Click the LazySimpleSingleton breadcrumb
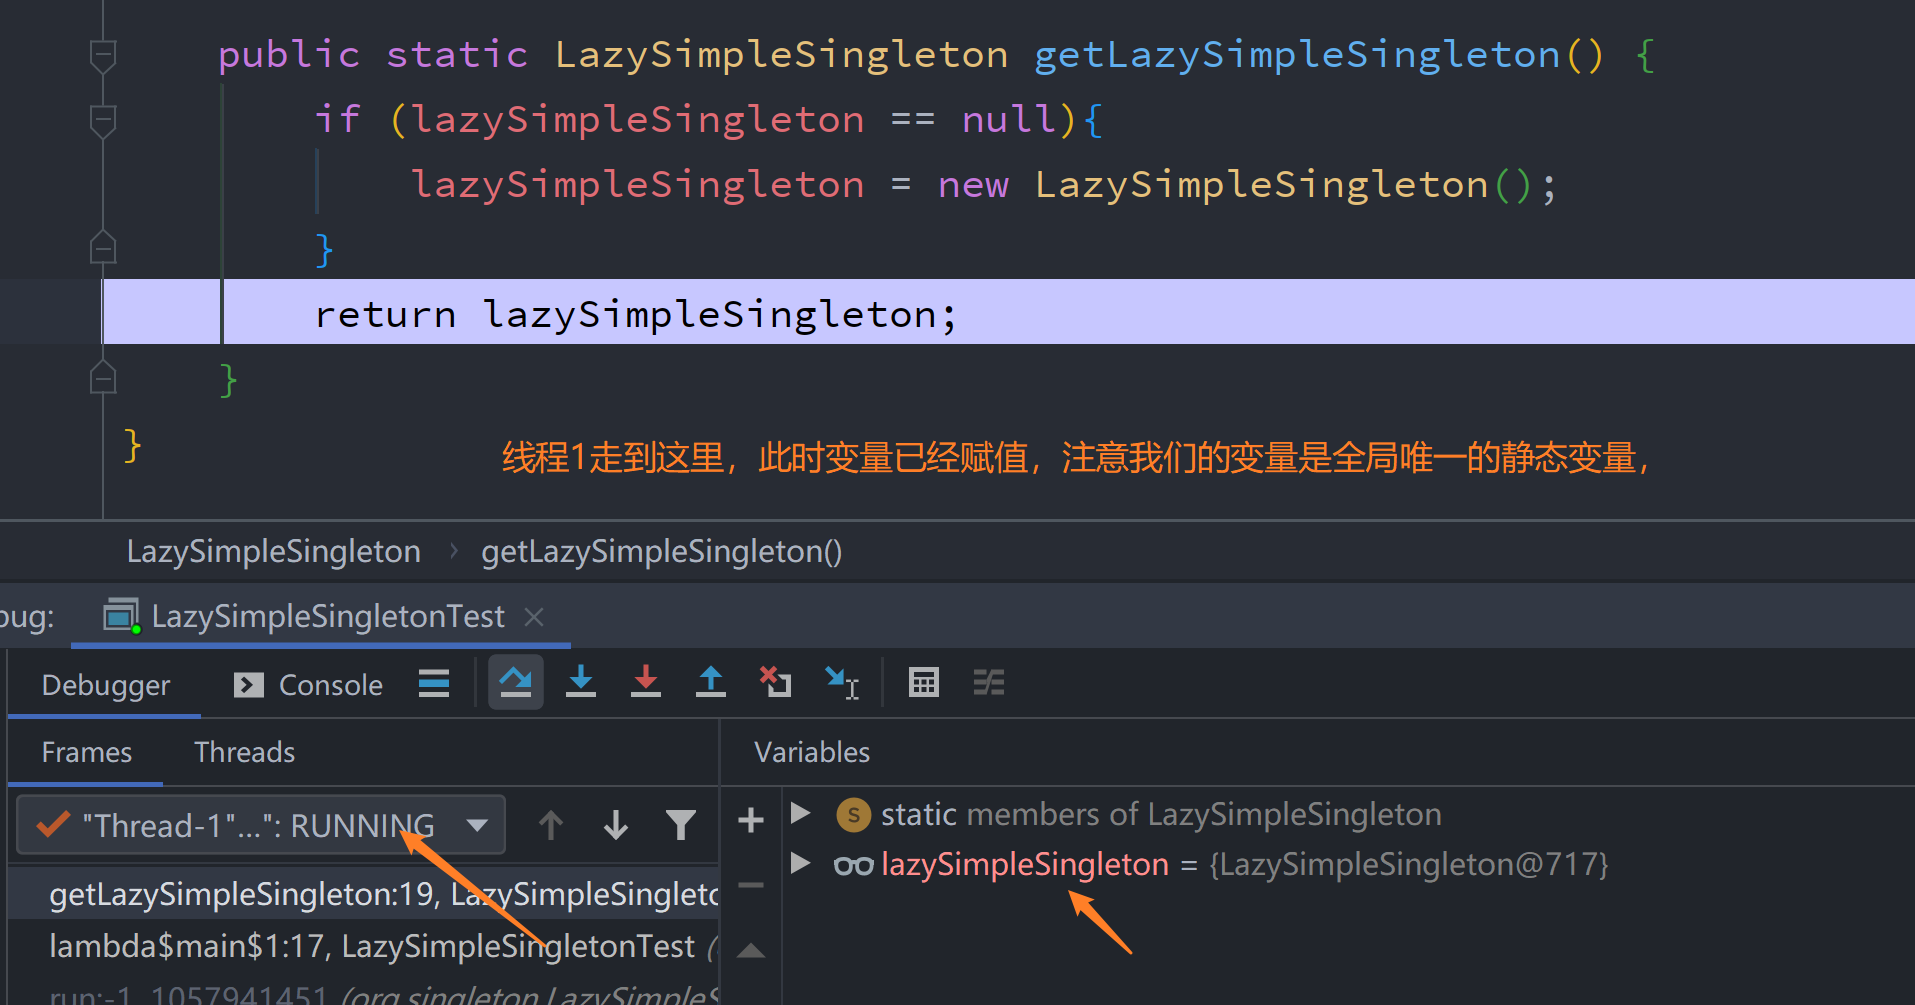1915x1005 pixels. 273,551
